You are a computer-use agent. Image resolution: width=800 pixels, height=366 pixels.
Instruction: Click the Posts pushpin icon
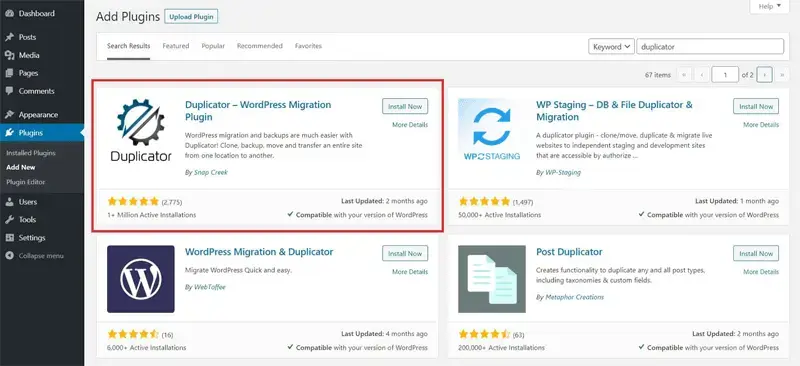9,37
